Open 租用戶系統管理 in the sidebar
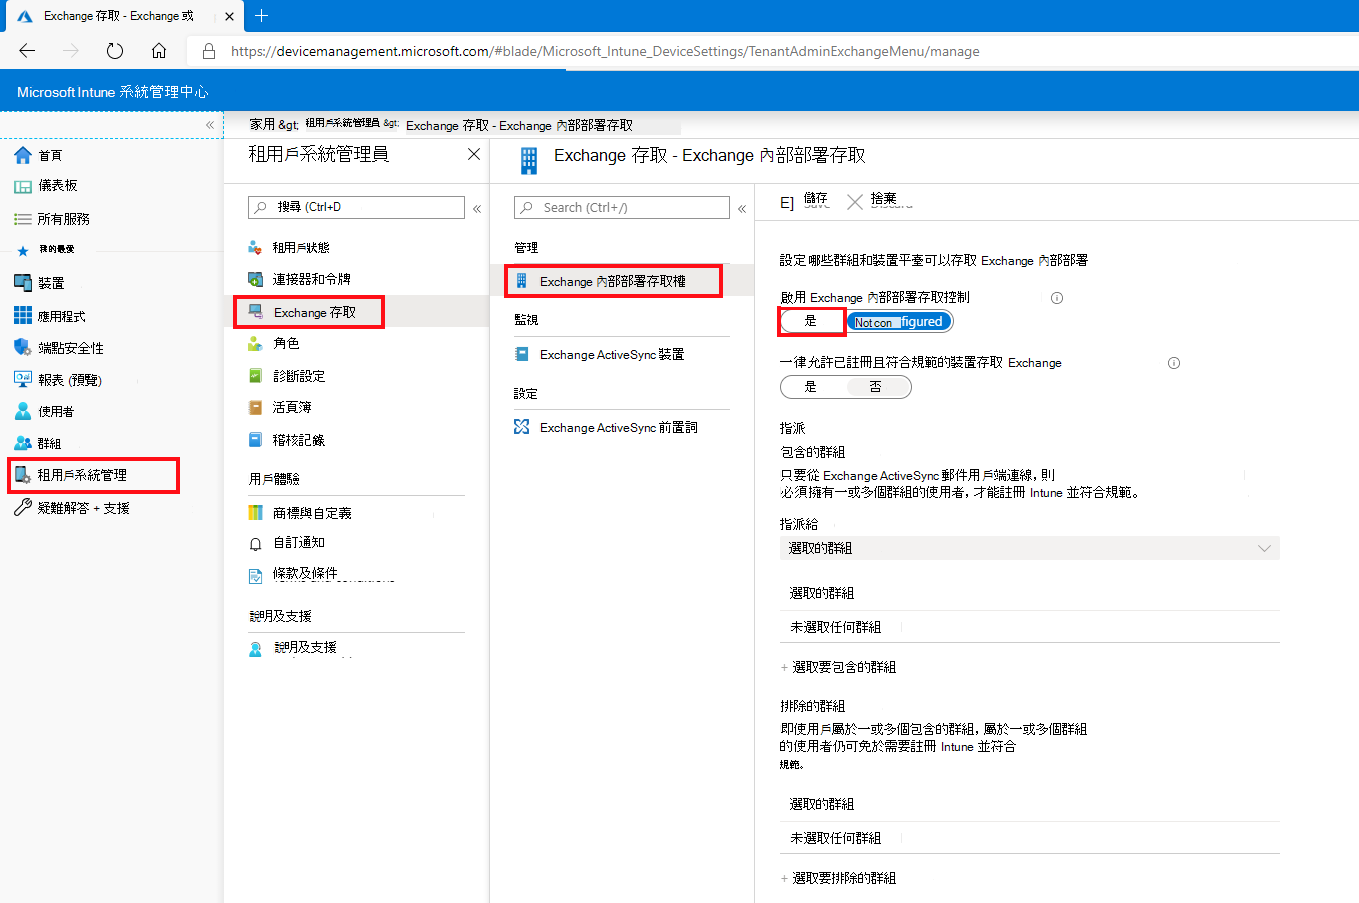 pos(93,475)
